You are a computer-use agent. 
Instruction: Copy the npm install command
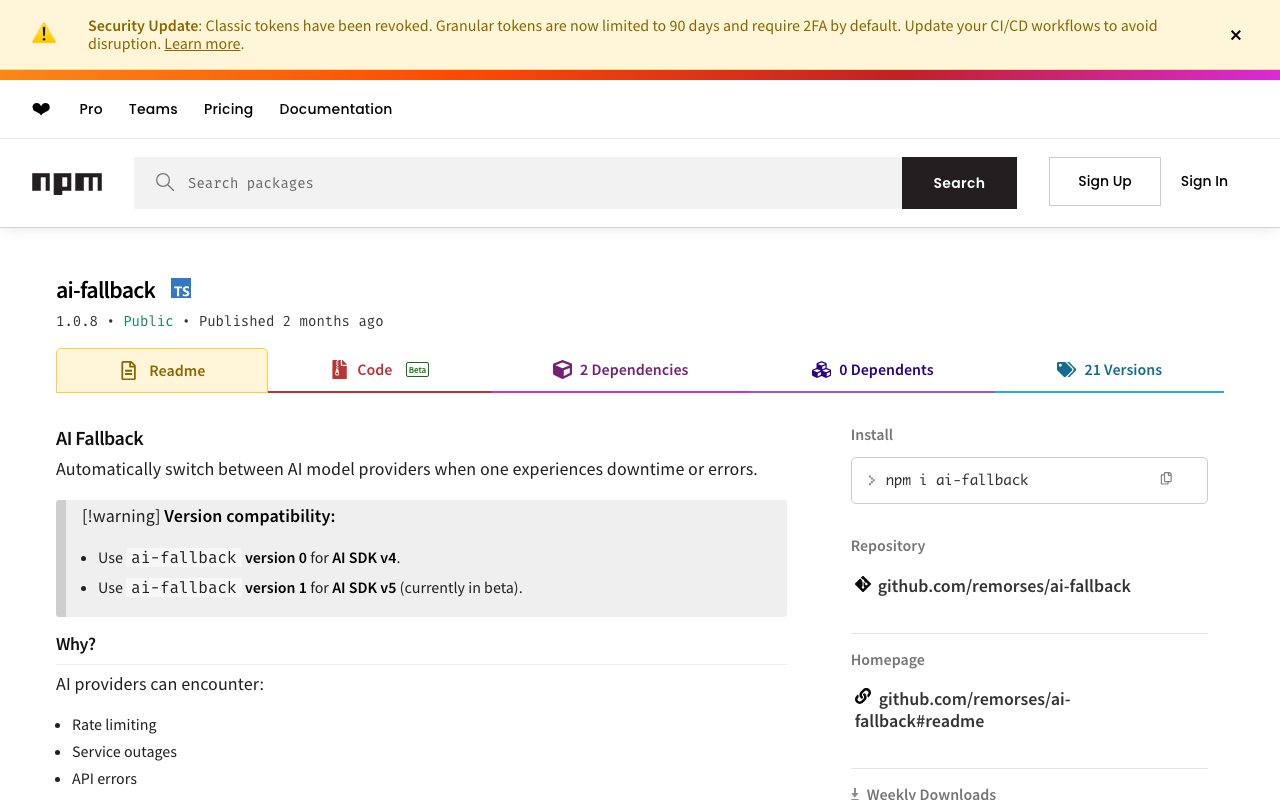tap(1166, 479)
